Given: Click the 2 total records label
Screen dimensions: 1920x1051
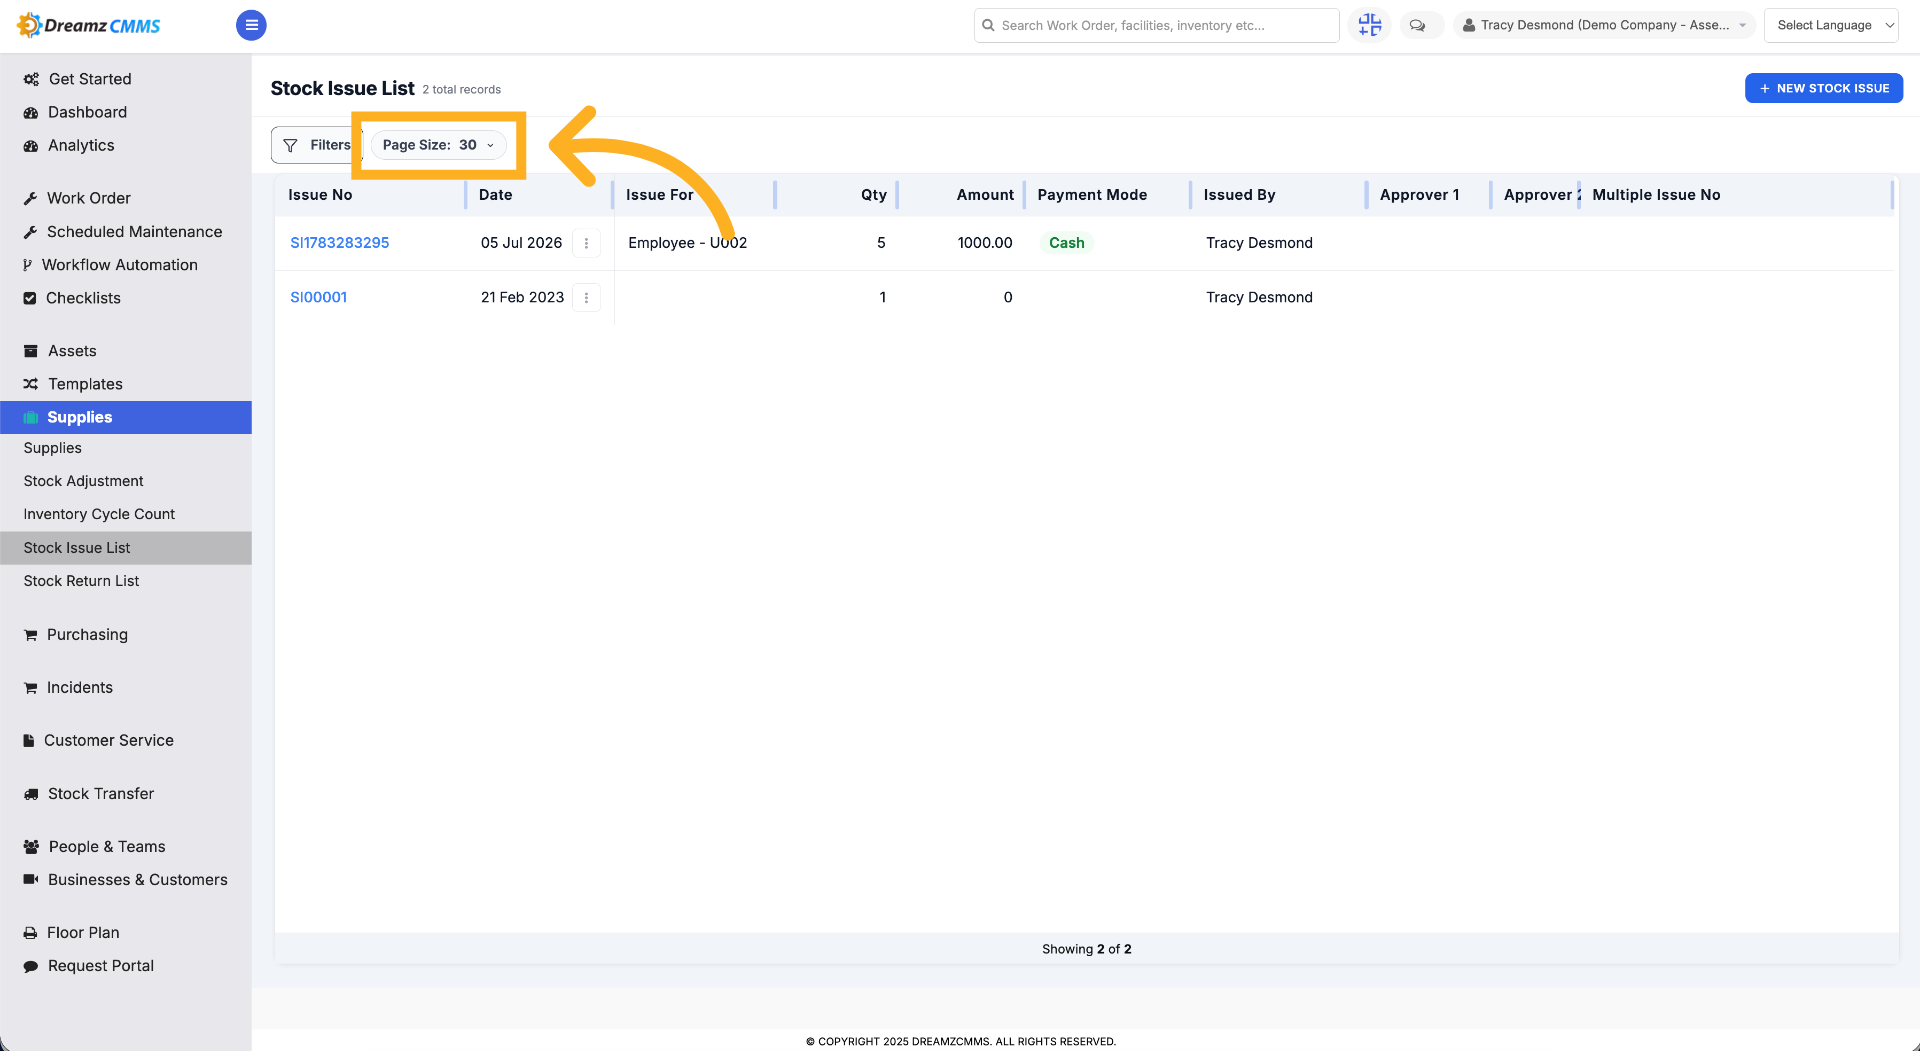Looking at the screenshot, I should coord(461,90).
